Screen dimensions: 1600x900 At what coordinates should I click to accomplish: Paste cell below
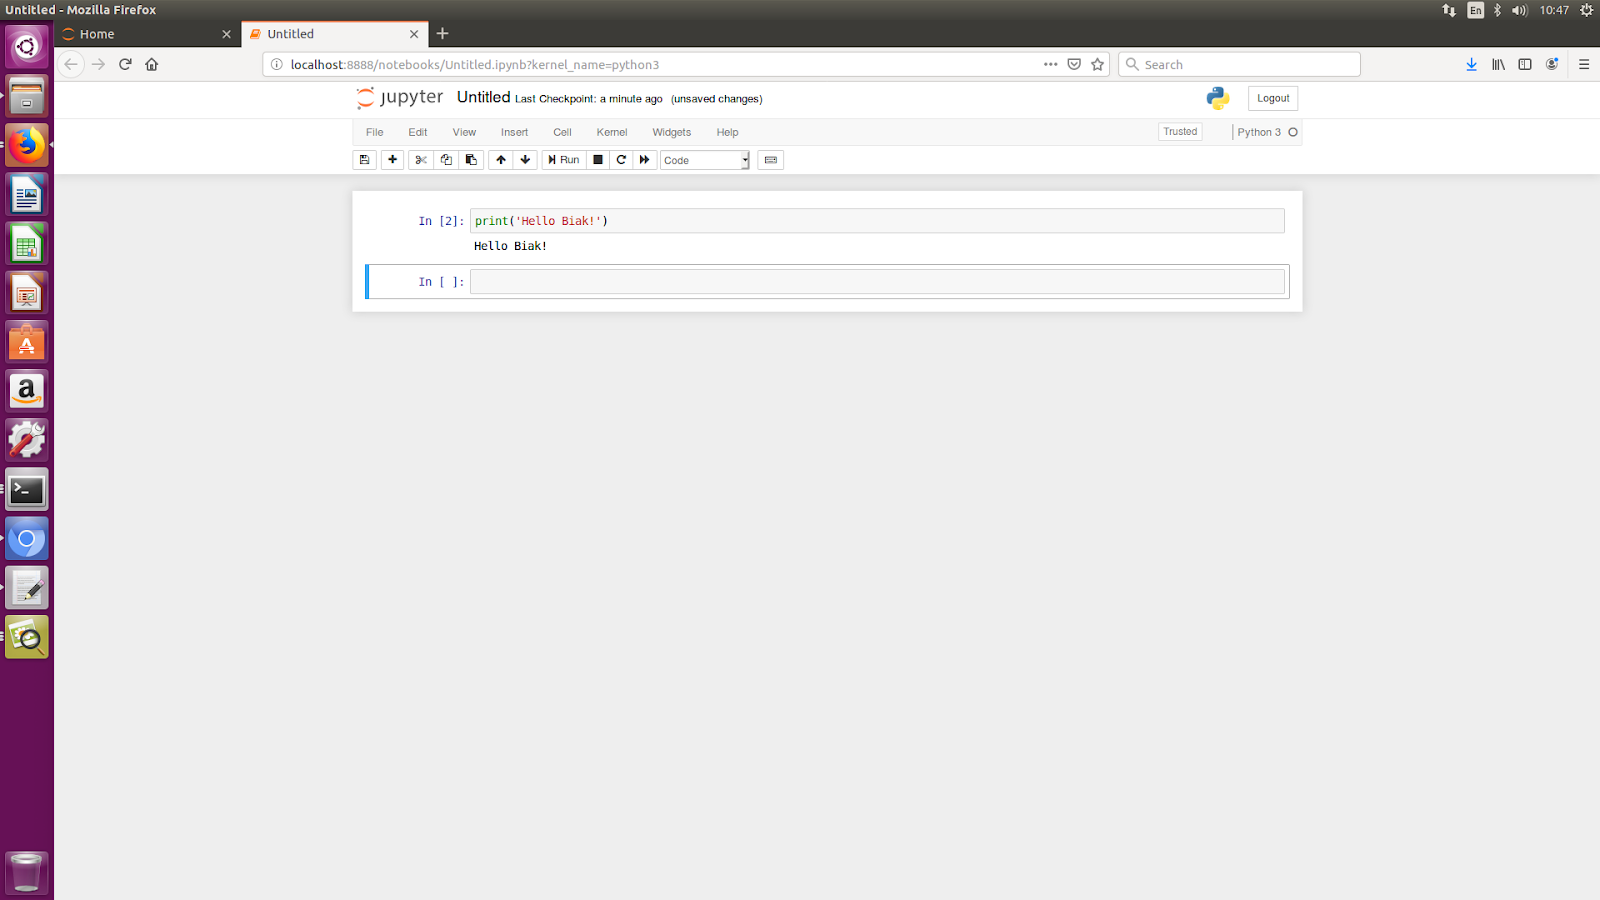click(471, 159)
